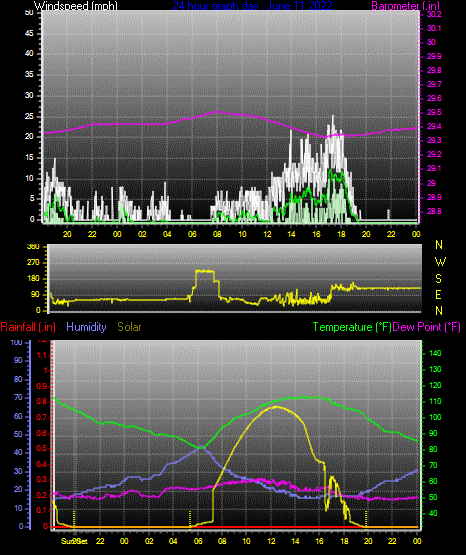Click the 70 humidity axis value
Screen dimensions: 466x555
[18, 397]
